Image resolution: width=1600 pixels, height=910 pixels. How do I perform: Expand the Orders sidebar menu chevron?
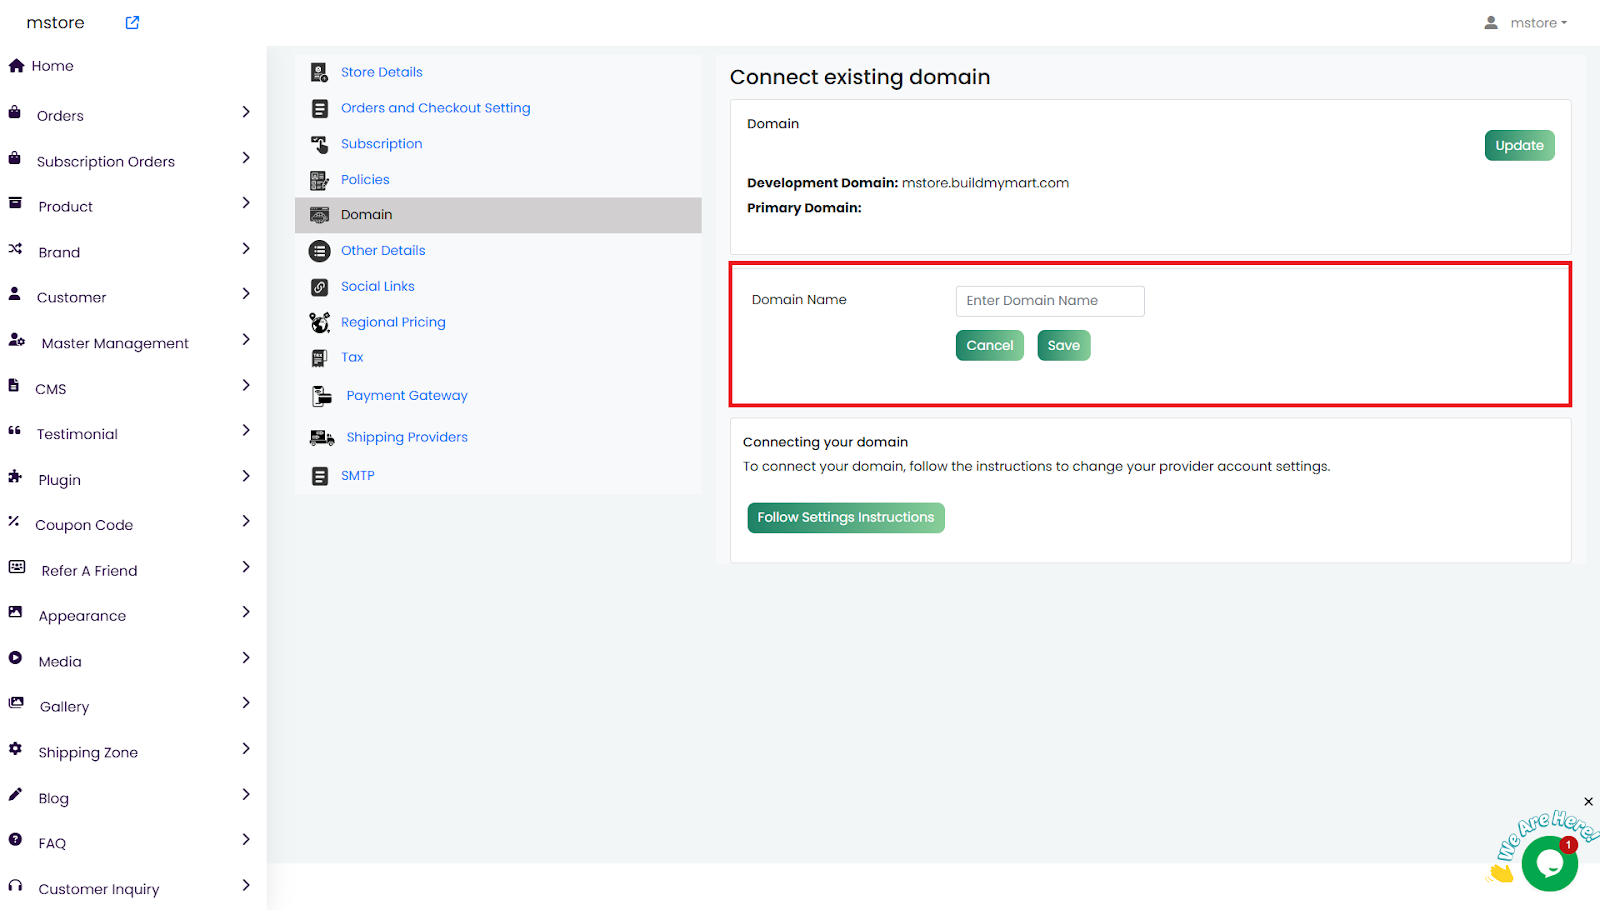point(246,112)
